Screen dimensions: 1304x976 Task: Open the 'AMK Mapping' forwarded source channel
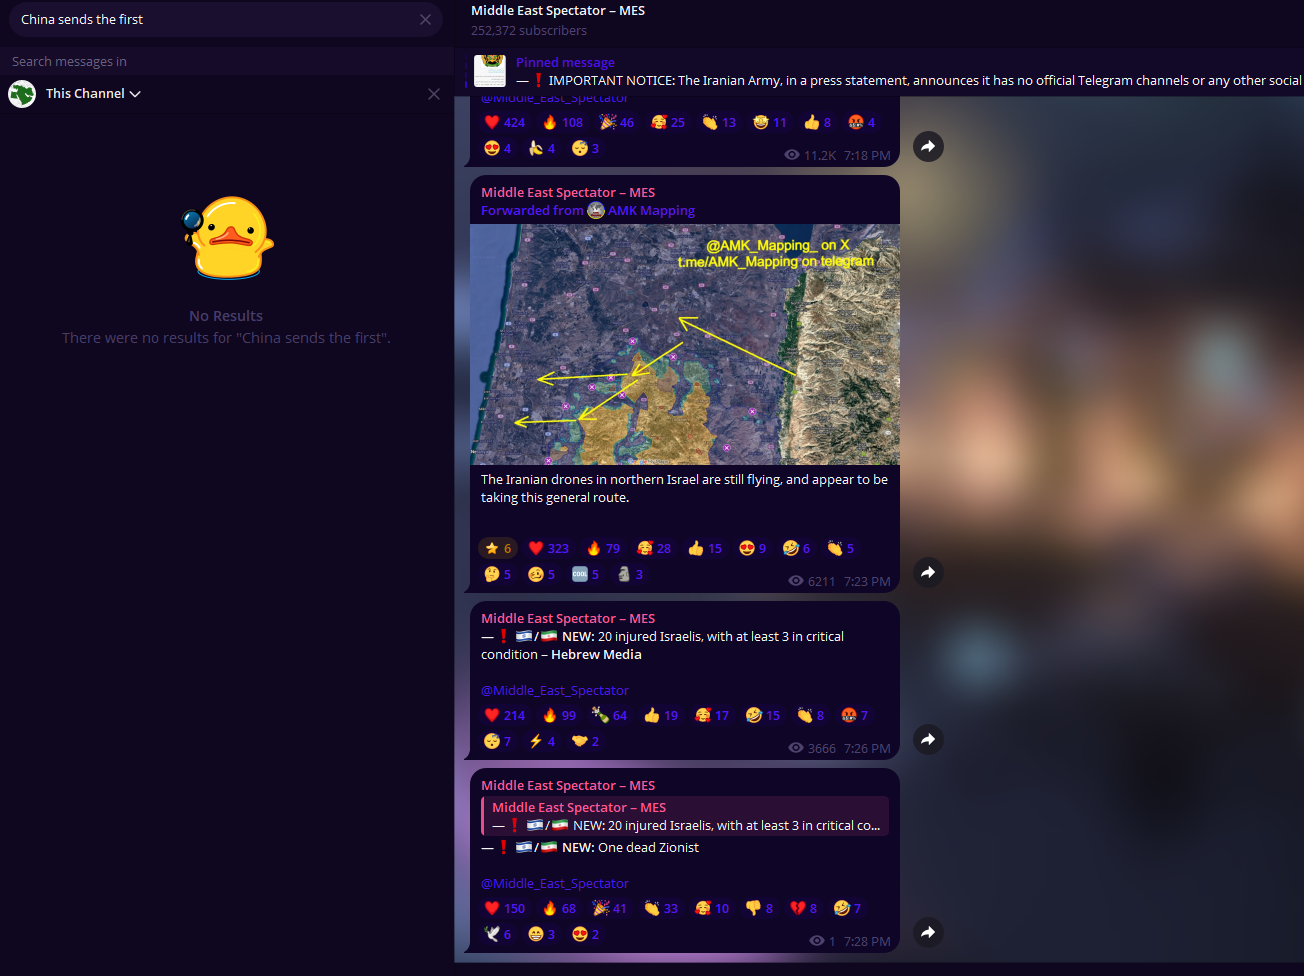point(651,211)
